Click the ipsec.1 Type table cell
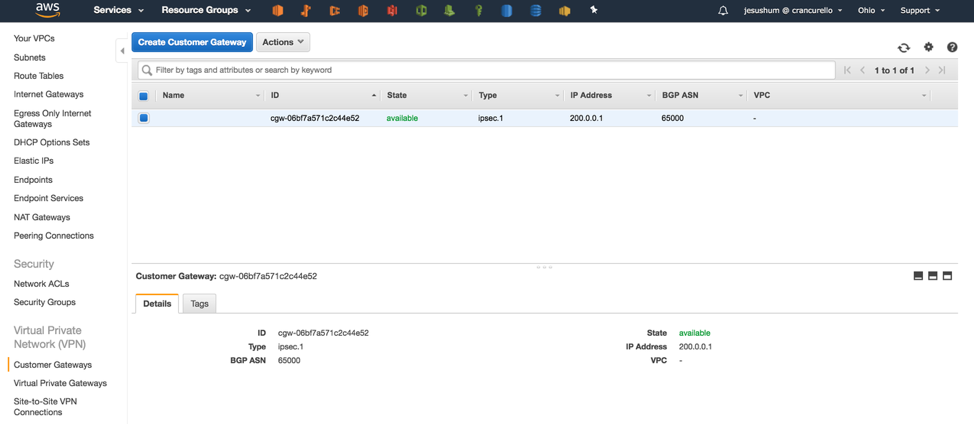The height and width of the screenshot is (424, 974). [491, 118]
